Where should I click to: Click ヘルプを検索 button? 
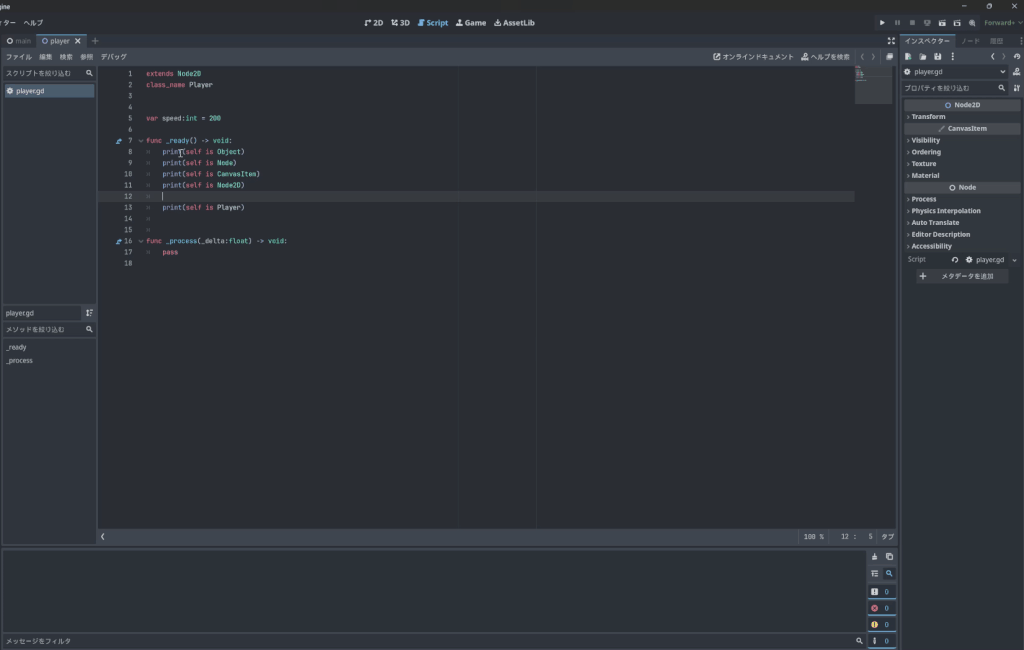(825, 57)
